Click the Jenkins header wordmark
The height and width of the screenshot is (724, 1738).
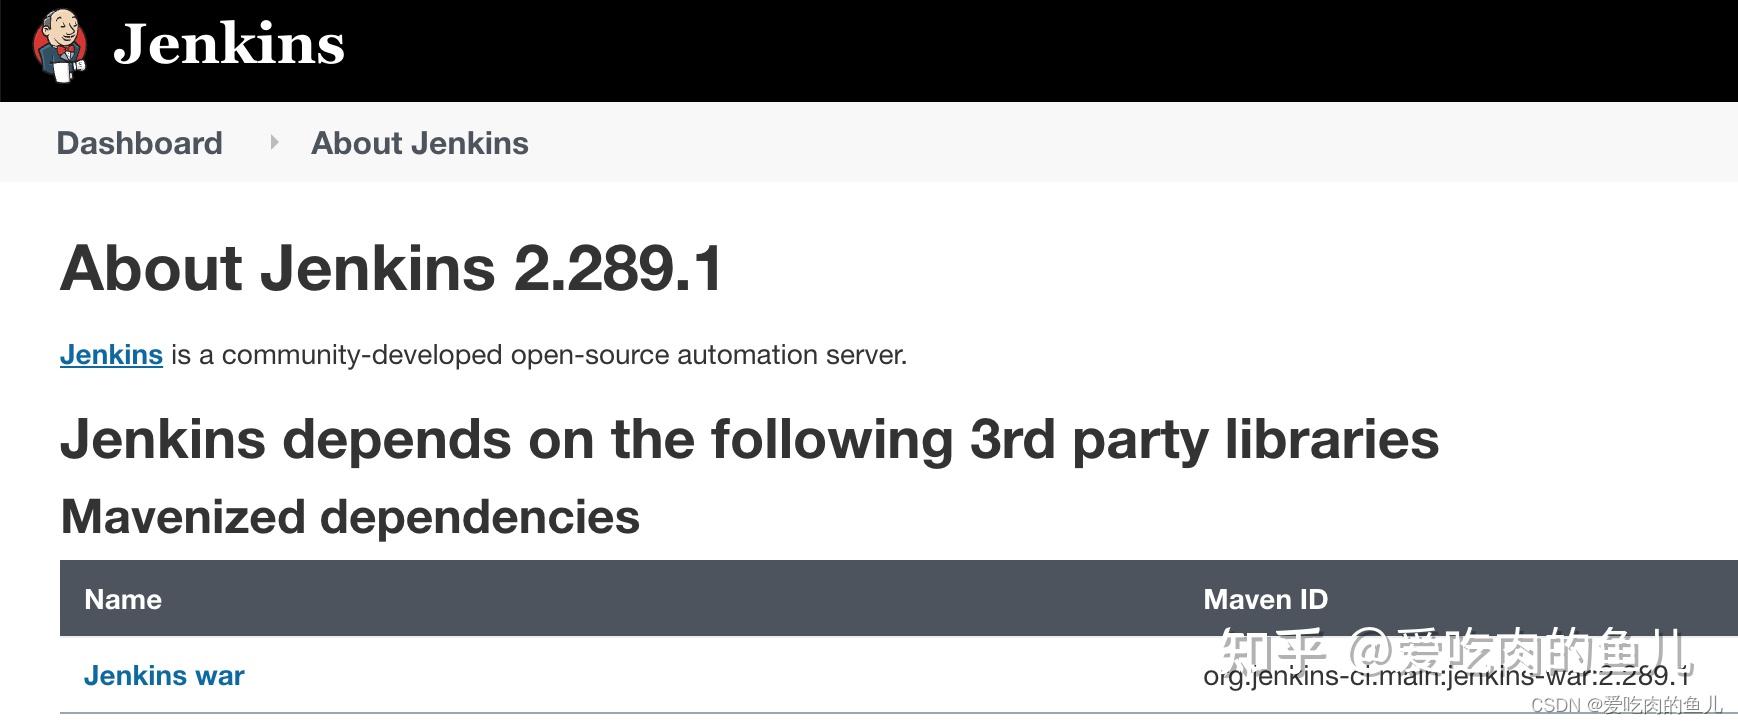[230, 44]
